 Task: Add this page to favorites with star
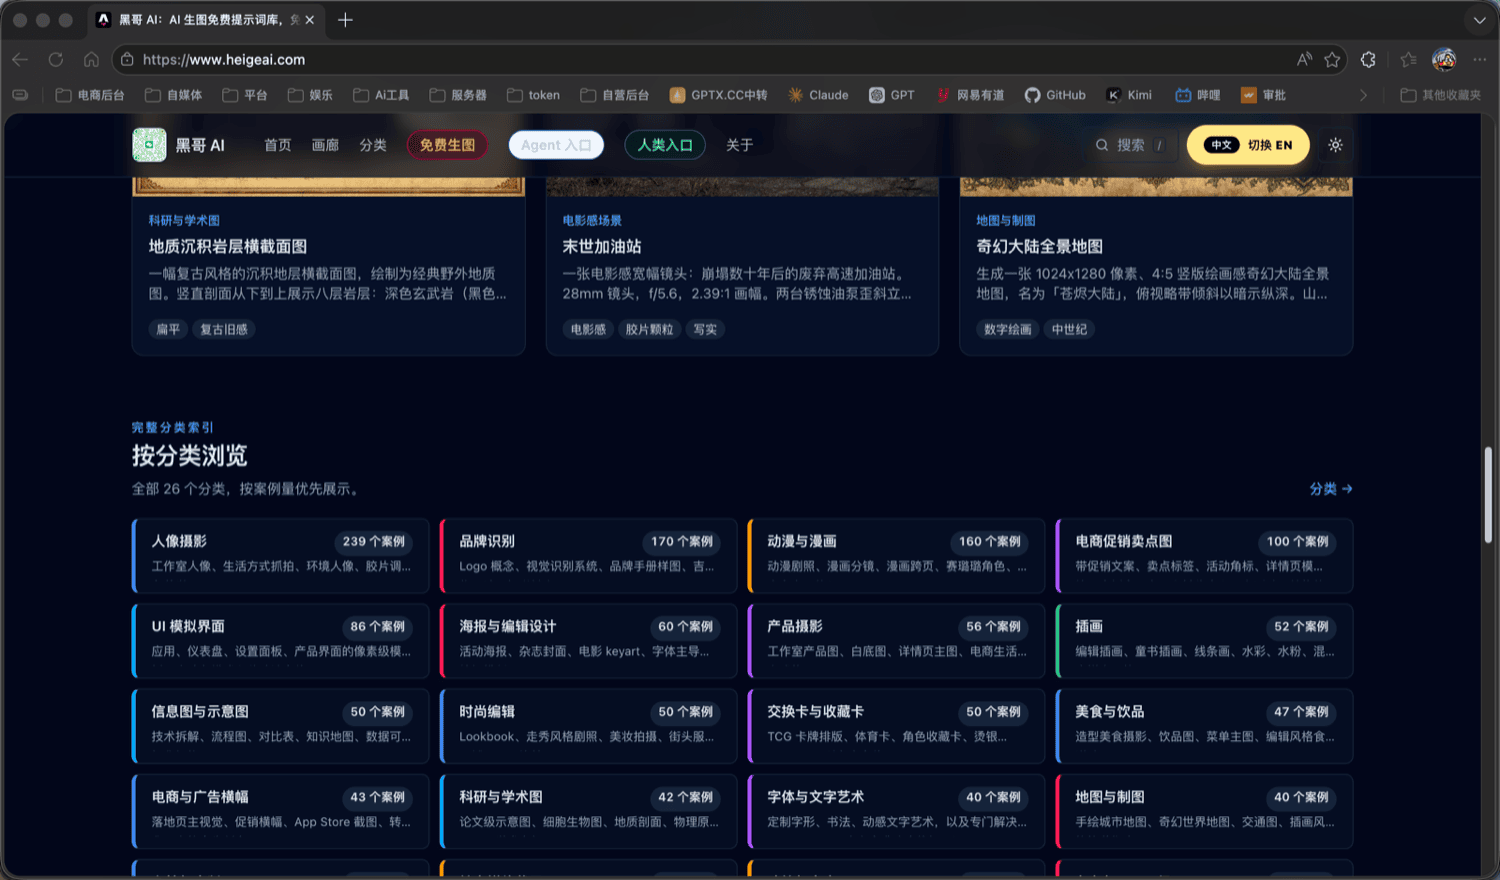coord(1332,60)
